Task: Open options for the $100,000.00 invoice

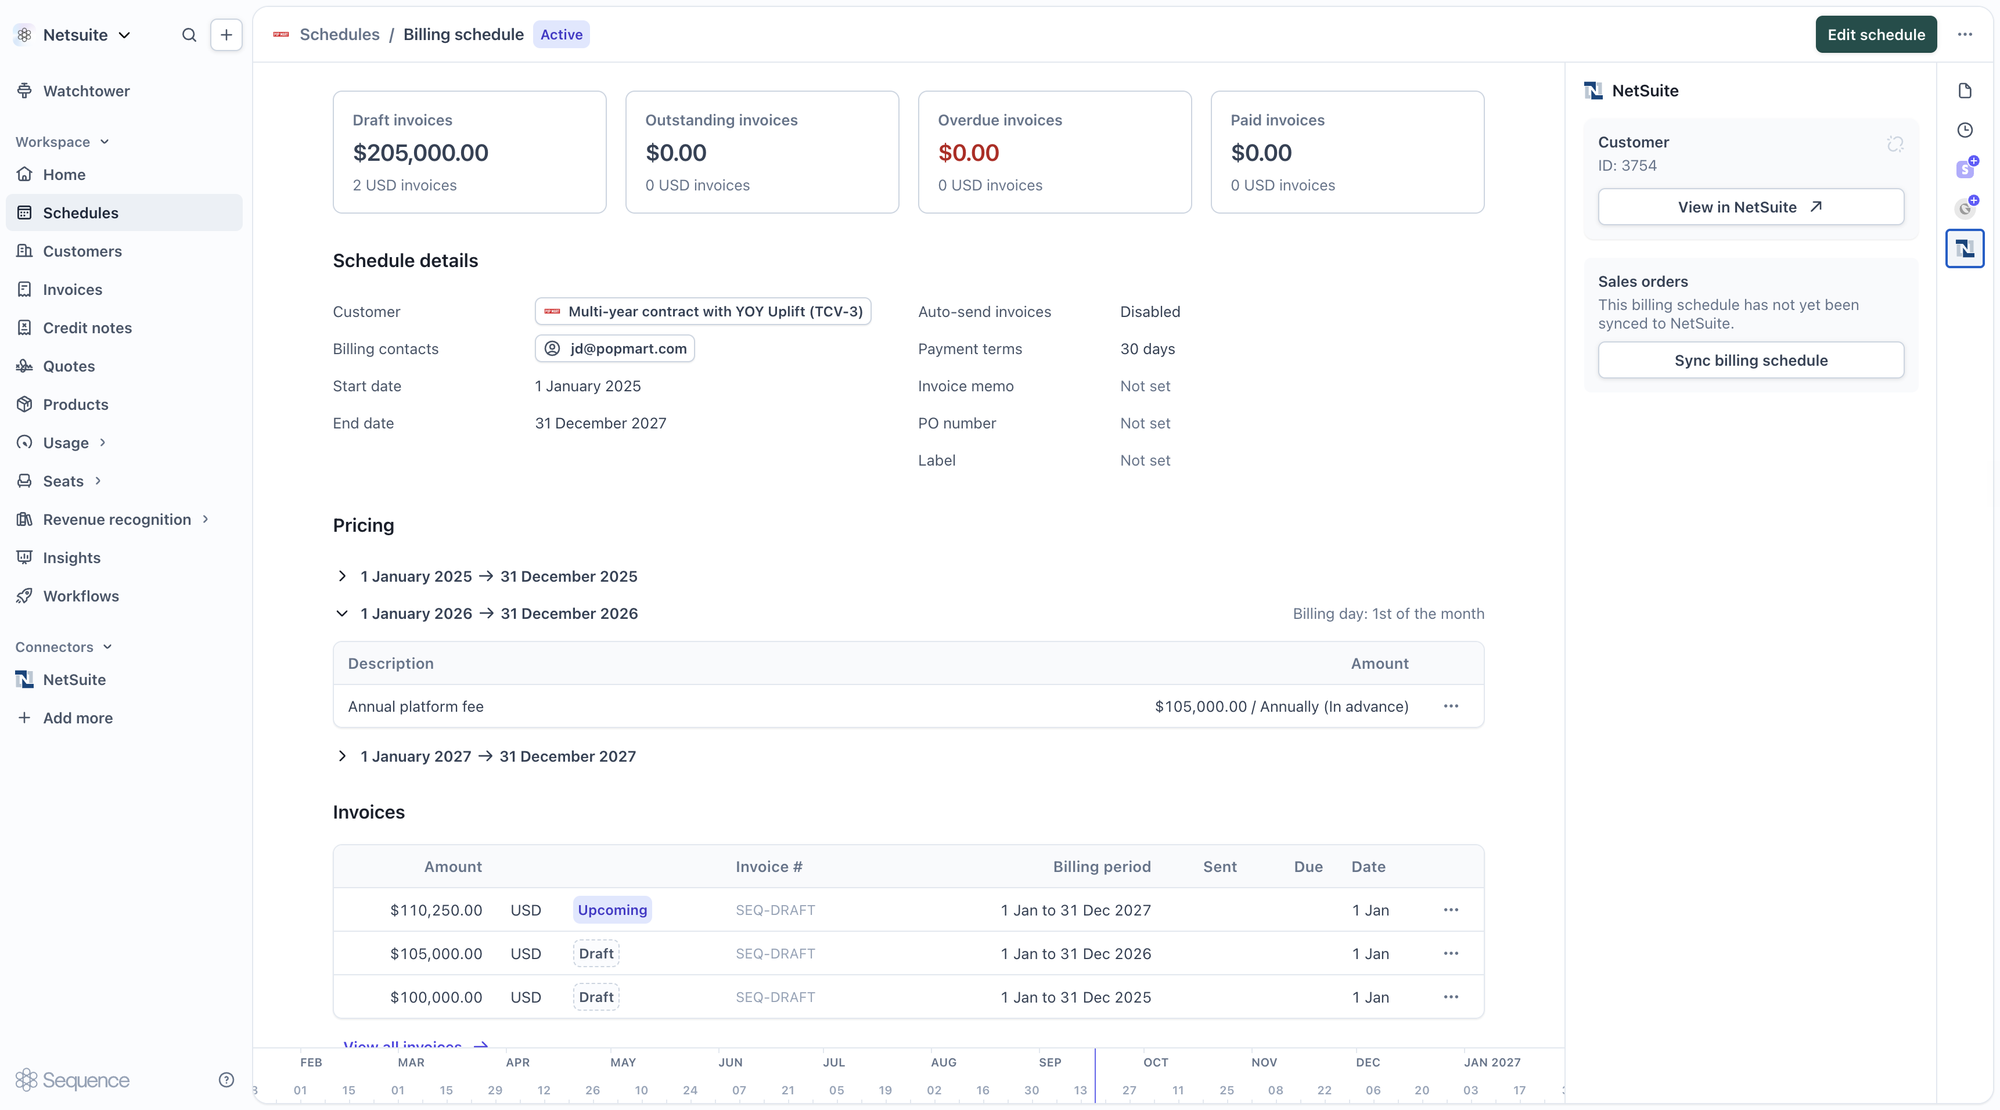Action: tap(1451, 998)
